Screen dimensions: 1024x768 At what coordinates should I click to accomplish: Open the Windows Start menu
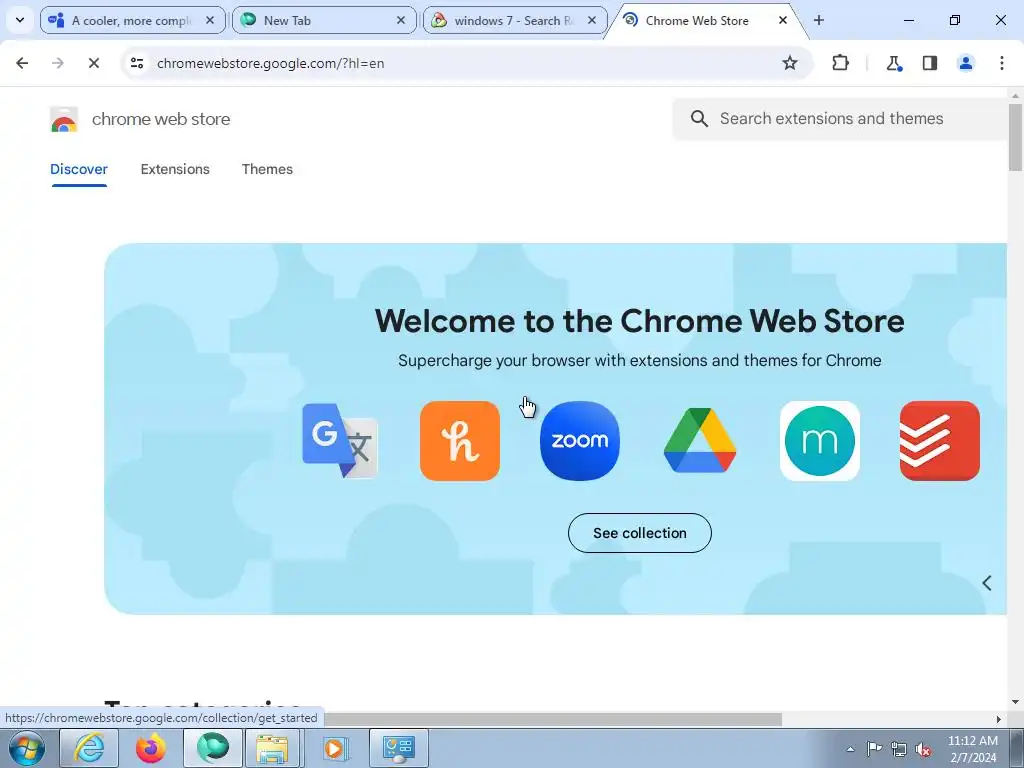[x=27, y=748]
